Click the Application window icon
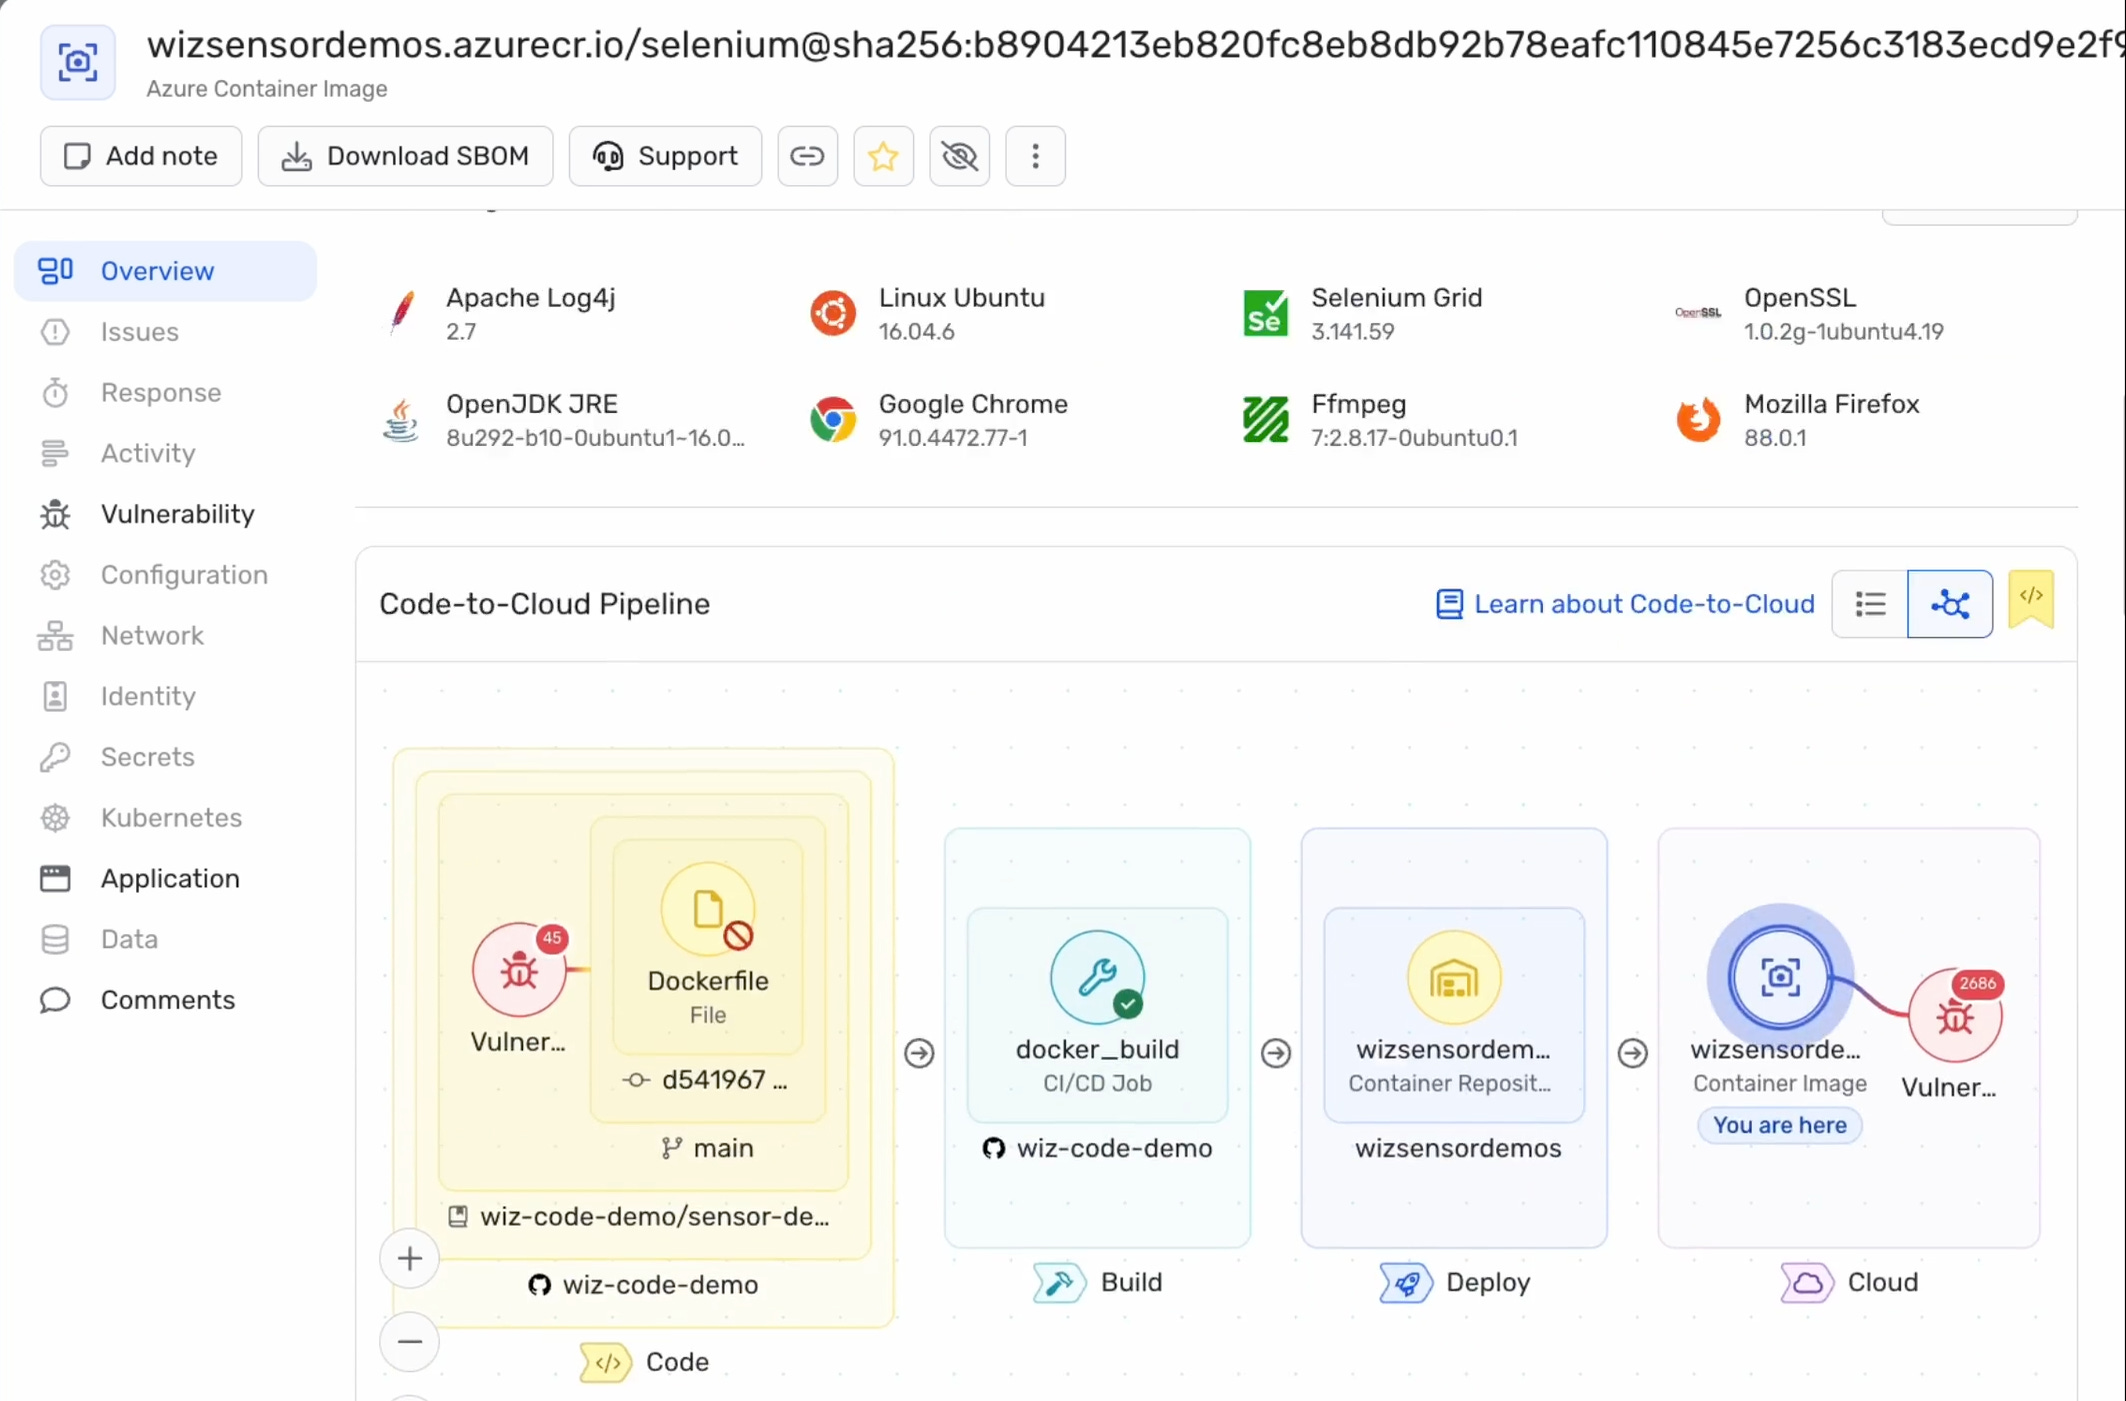2126x1401 pixels. coord(55,879)
